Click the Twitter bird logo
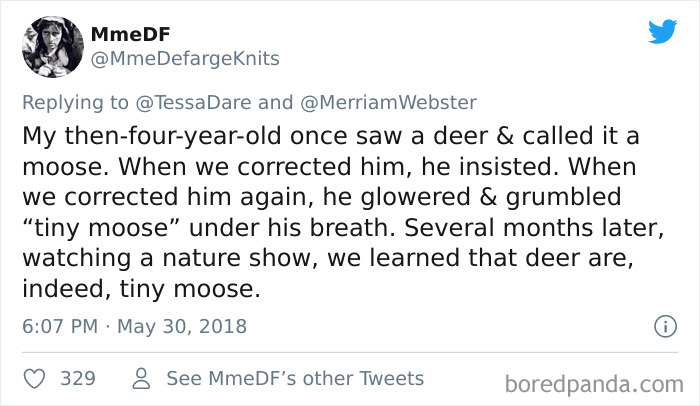This screenshot has width=700, height=406. [662, 31]
